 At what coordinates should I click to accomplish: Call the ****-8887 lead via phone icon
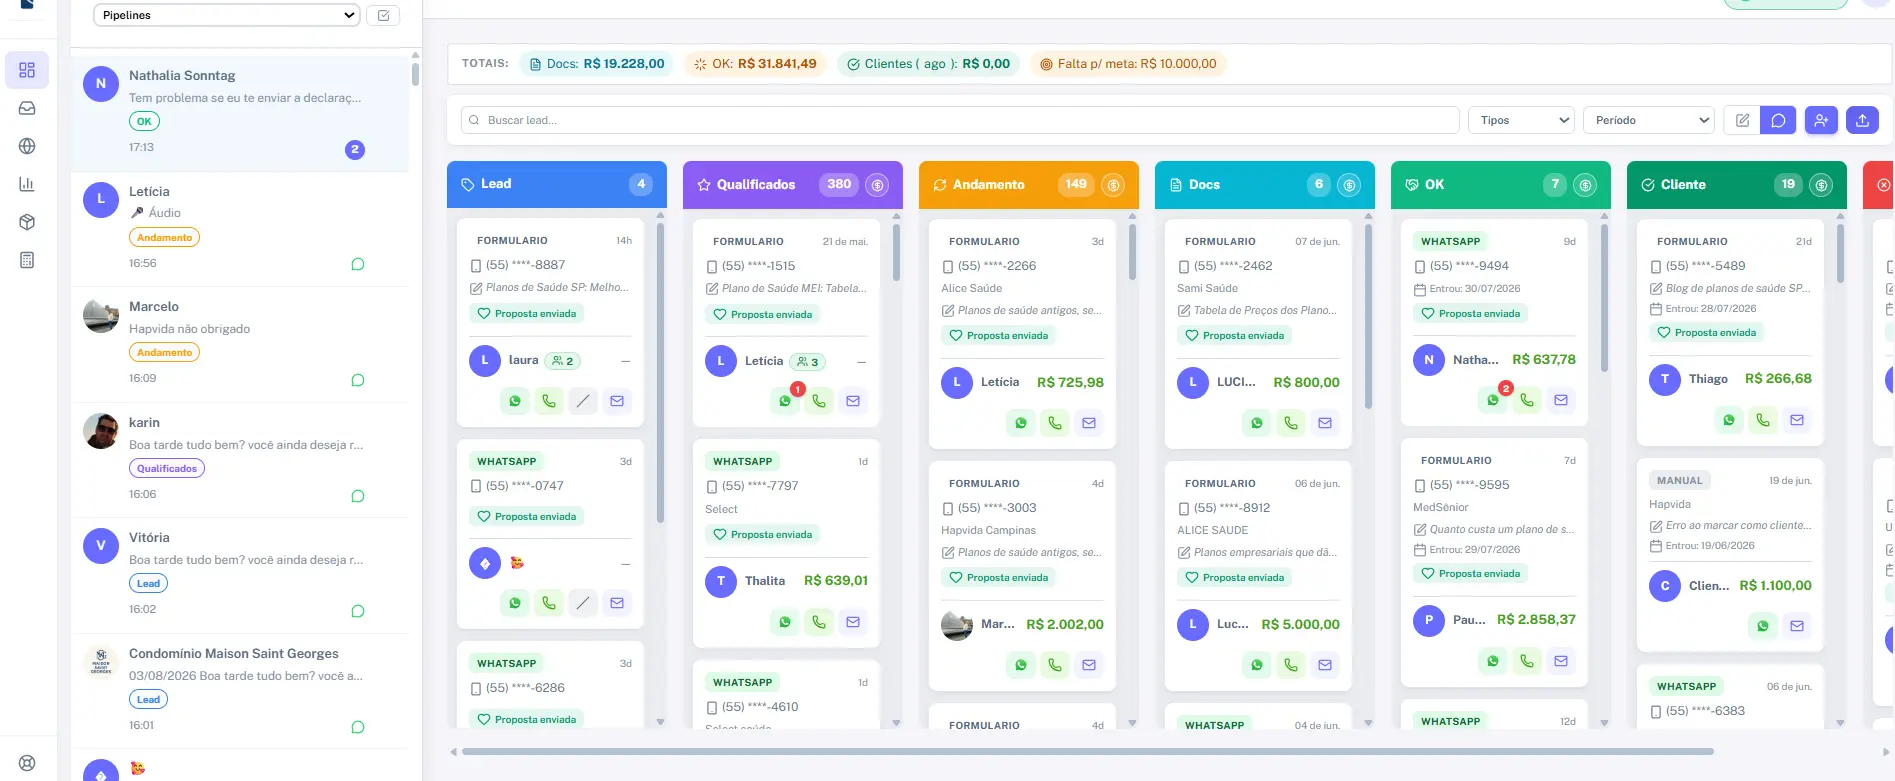click(549, 401)
